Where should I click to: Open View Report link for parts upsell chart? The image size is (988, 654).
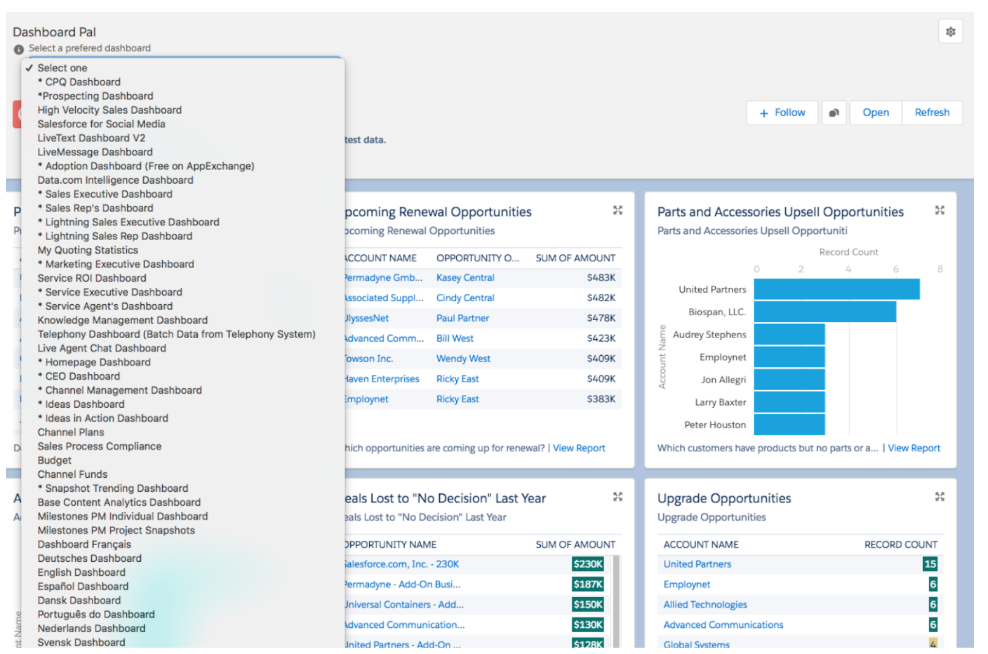tap(914, 448)
